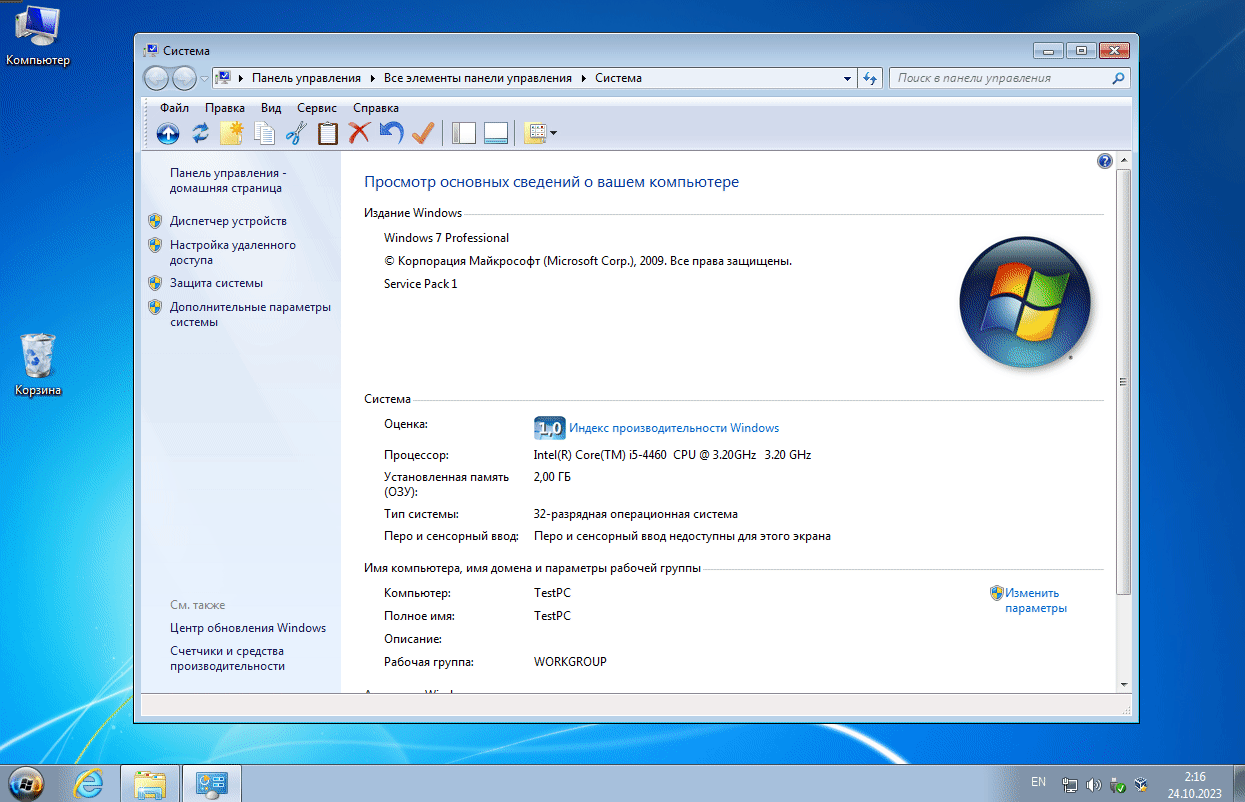Open the Файл menu
Image resolution: width=1245 pixels, height=802 pixels.
(174, 108)
